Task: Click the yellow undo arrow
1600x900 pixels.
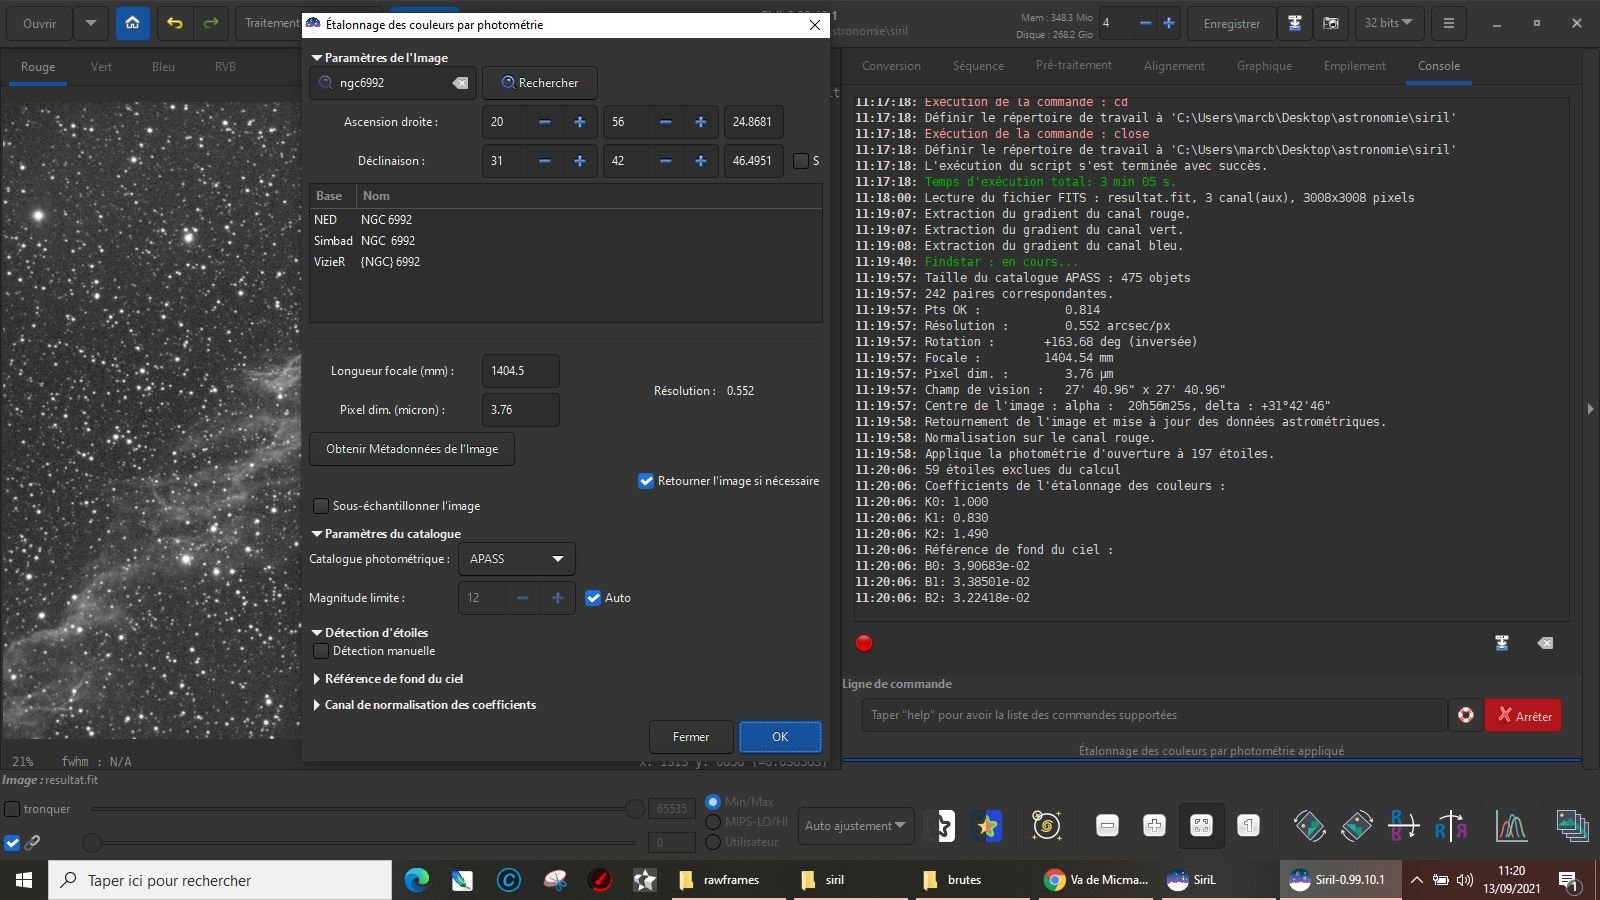Action: point(175,23)
